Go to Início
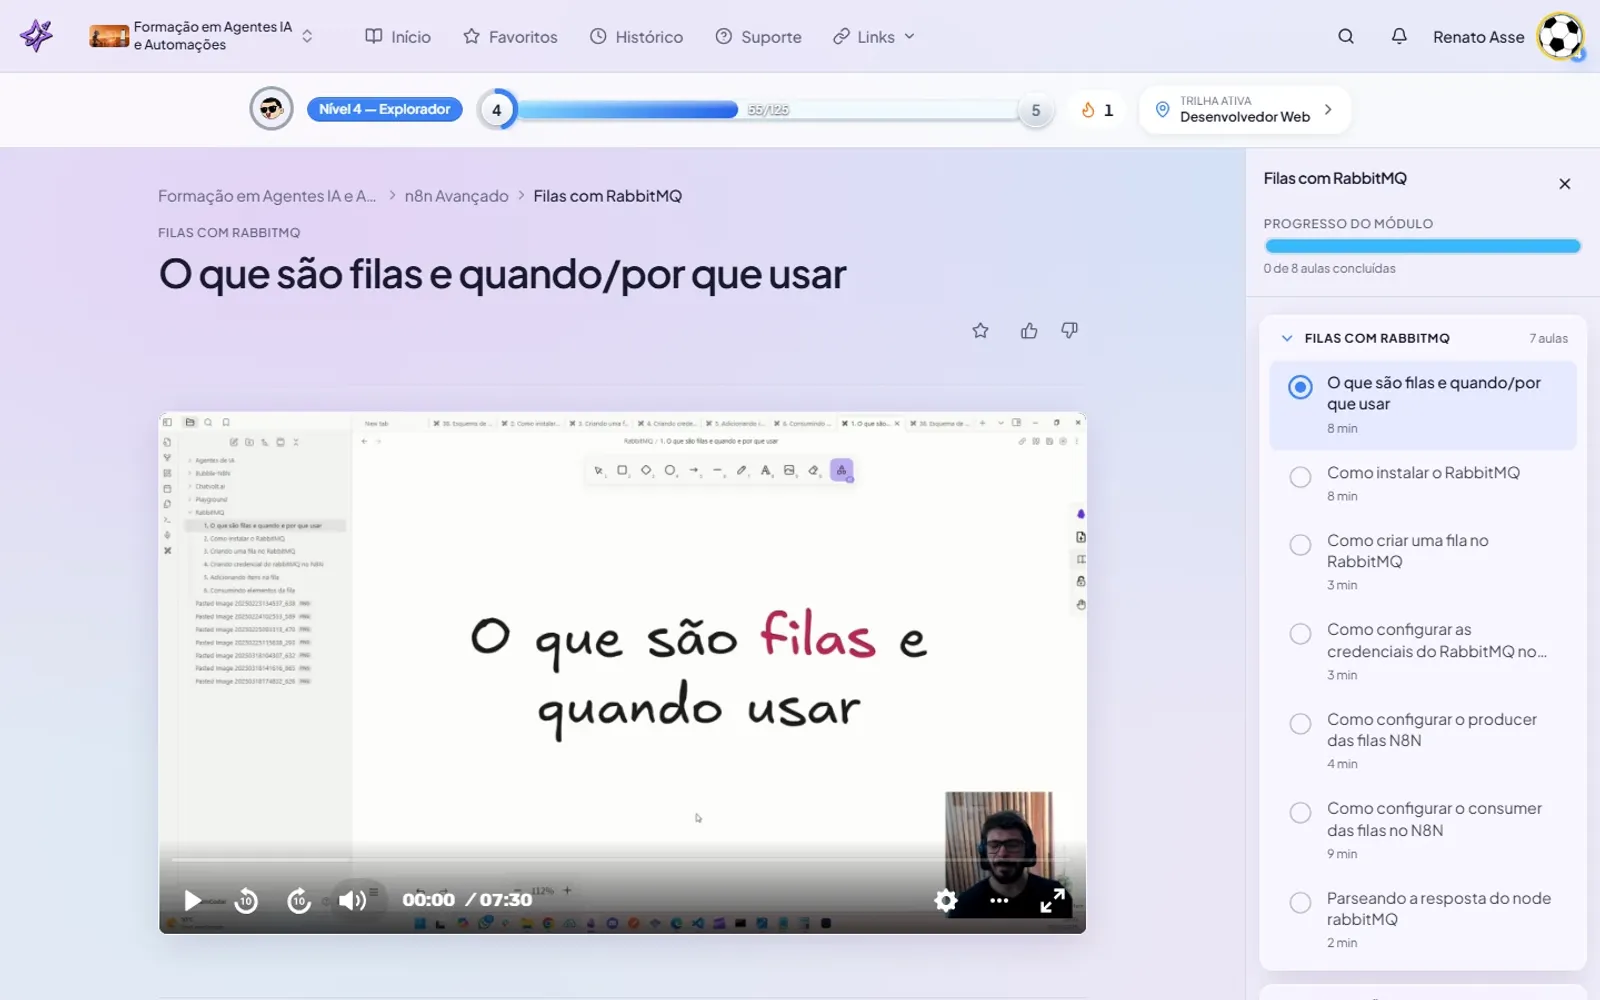This screenshot has width=1600, height=1000. 398,37
